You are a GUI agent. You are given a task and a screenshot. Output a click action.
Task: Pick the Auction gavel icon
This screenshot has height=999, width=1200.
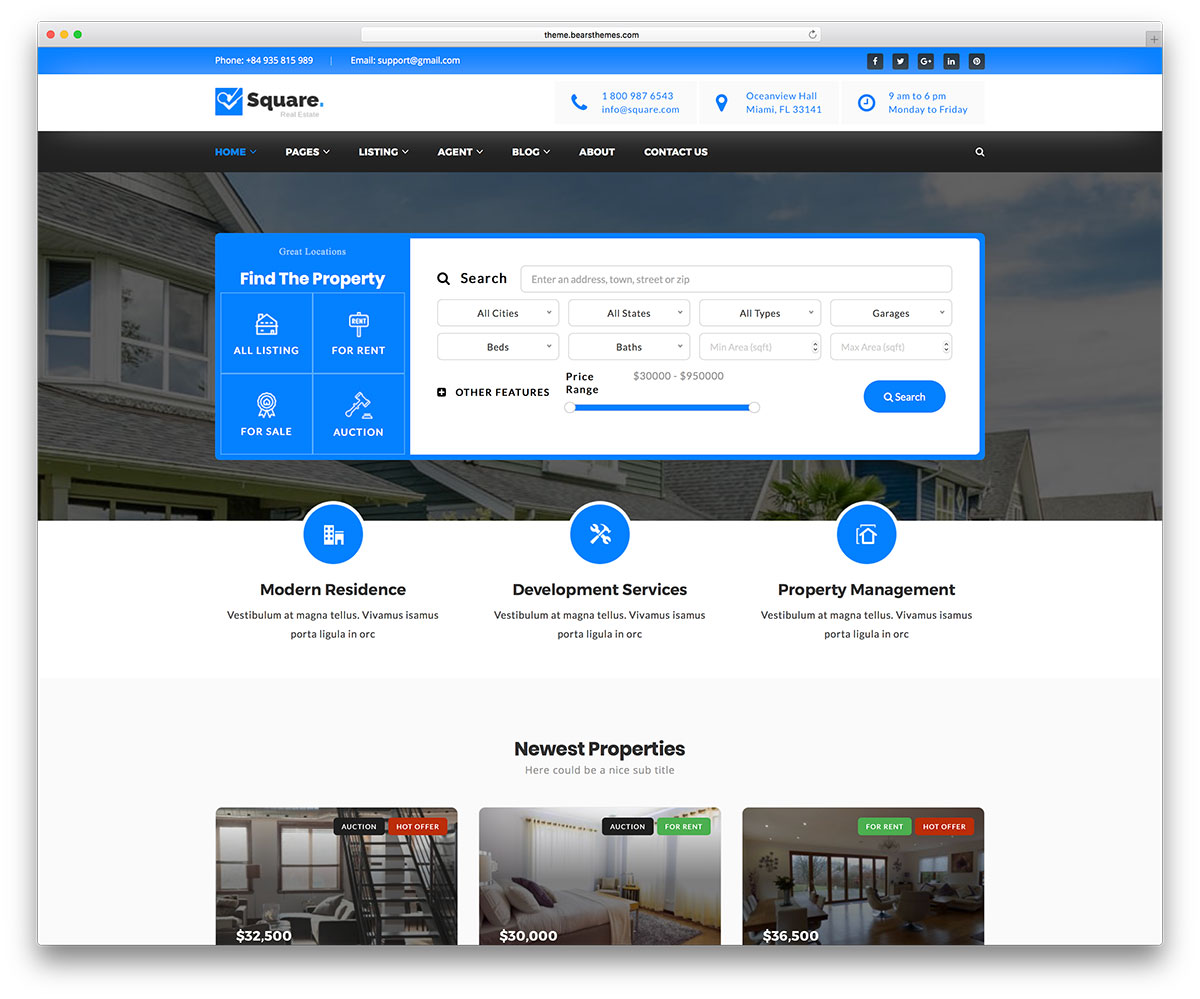point(358,405)
